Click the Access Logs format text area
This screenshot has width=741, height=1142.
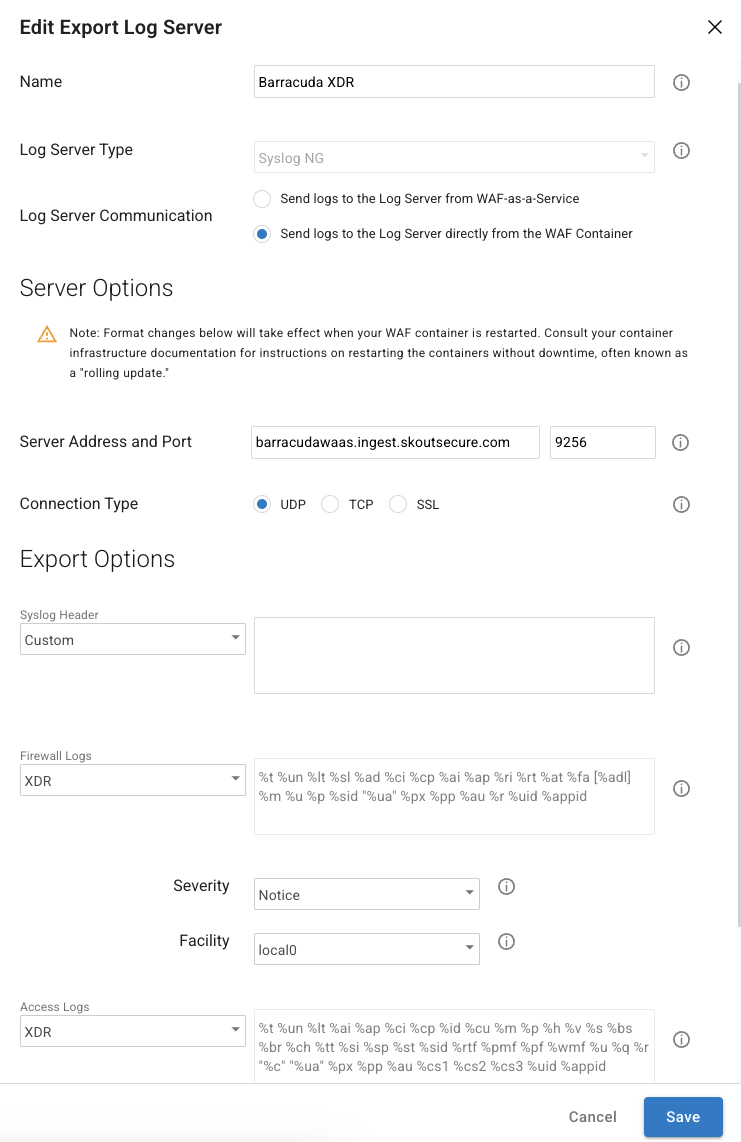click(x=454, y=1047)
